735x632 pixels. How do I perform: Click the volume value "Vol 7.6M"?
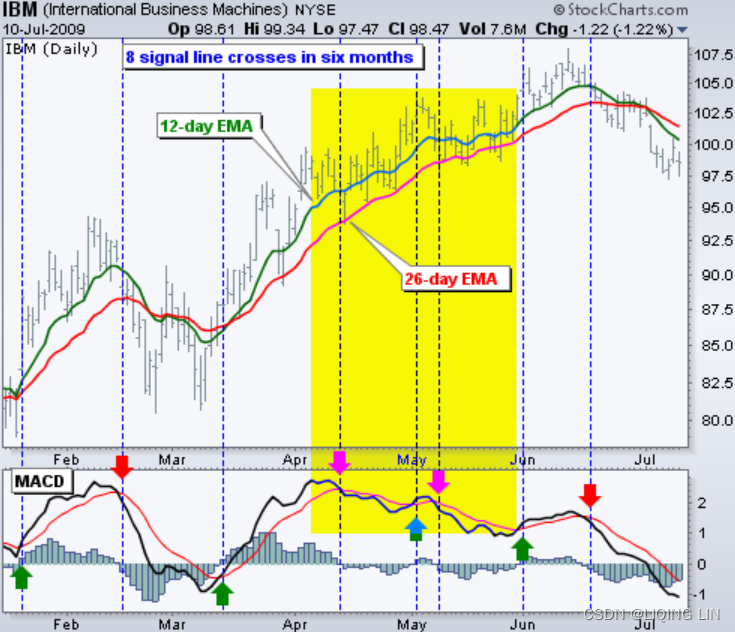click(x=493, y=29)
